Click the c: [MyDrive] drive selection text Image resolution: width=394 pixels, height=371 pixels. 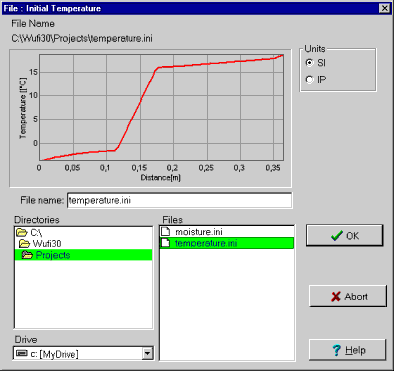[54, 354]
